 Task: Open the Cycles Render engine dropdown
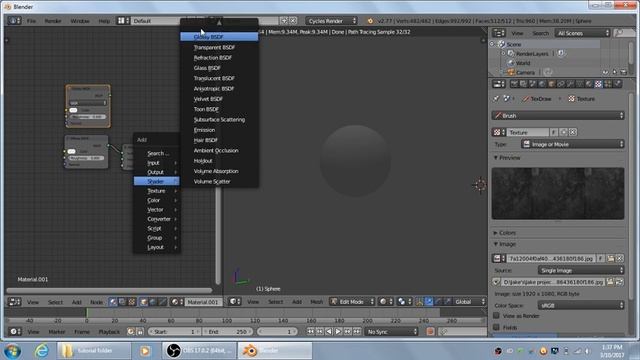point(331,20)
